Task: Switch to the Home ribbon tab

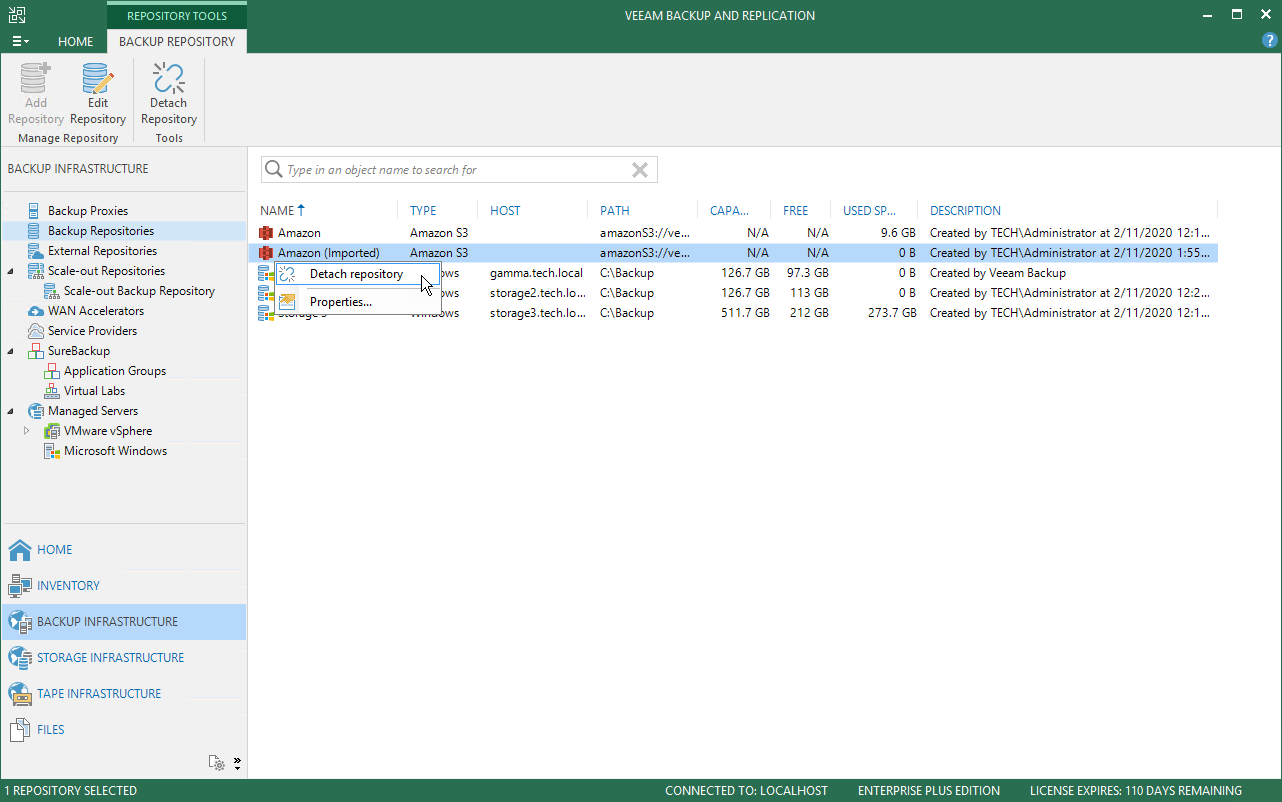Action: (76, 42)
